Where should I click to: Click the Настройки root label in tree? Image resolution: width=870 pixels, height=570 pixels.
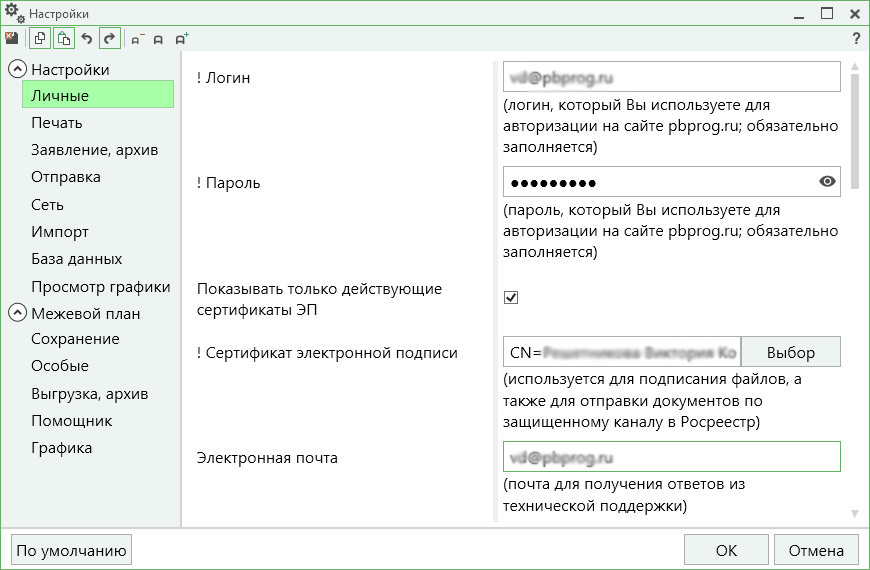click(70, 69)
